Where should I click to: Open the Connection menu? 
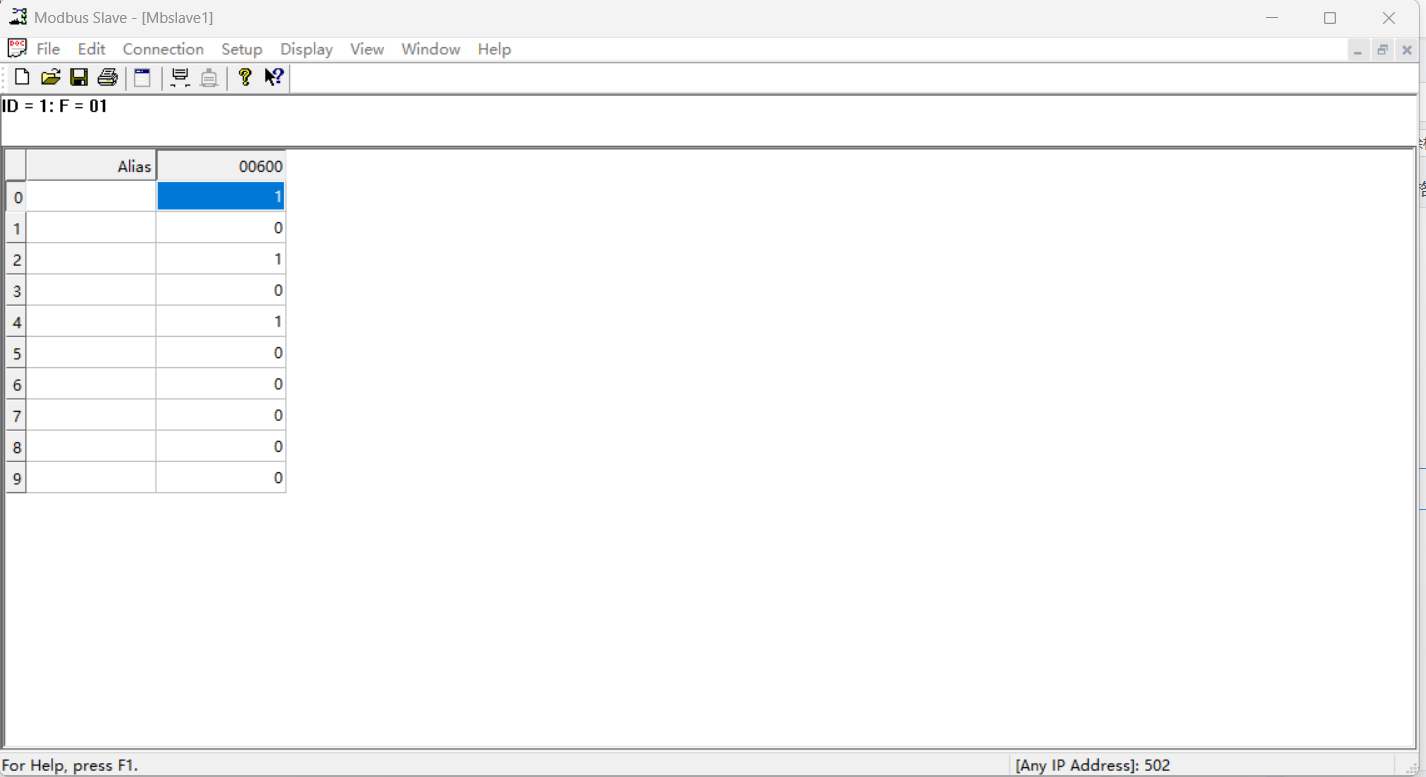click(x=163, y=49)
